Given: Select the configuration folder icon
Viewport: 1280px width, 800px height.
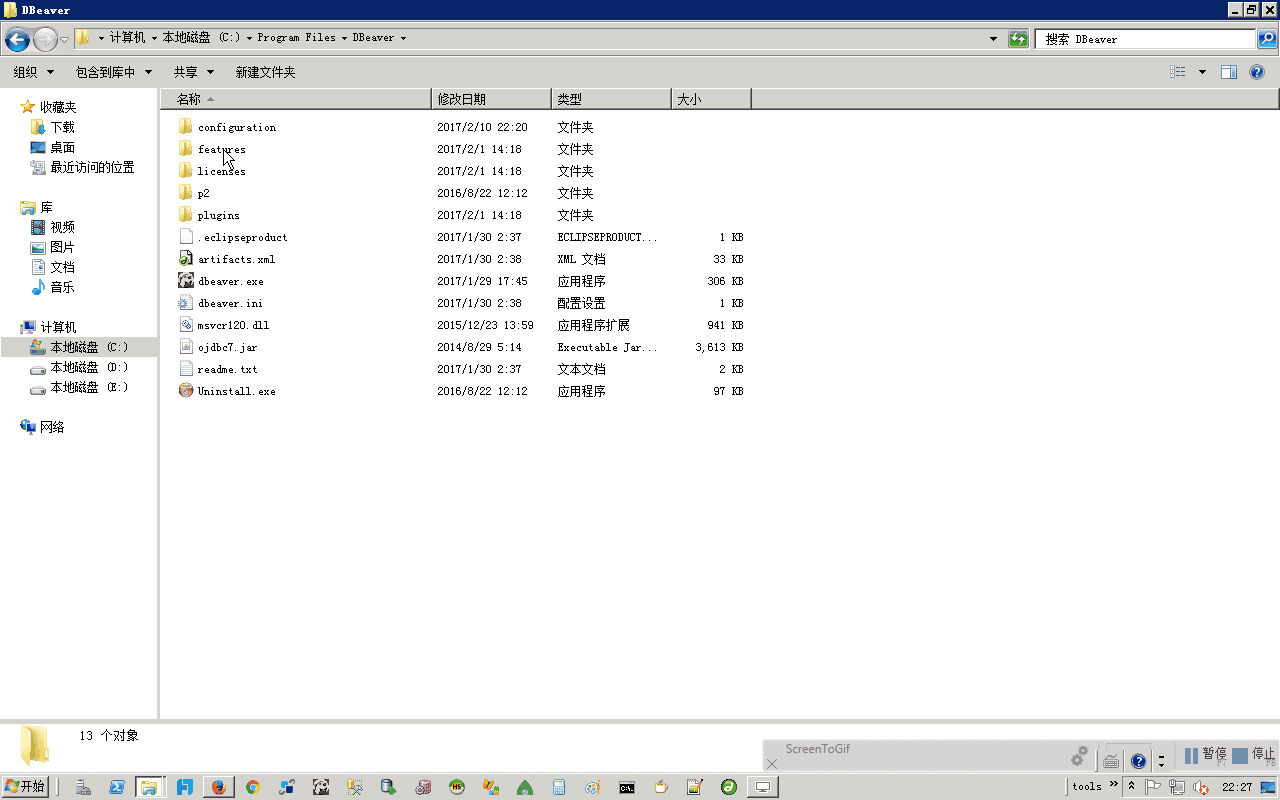Looking at the screenshot, I should click(186, 127).
